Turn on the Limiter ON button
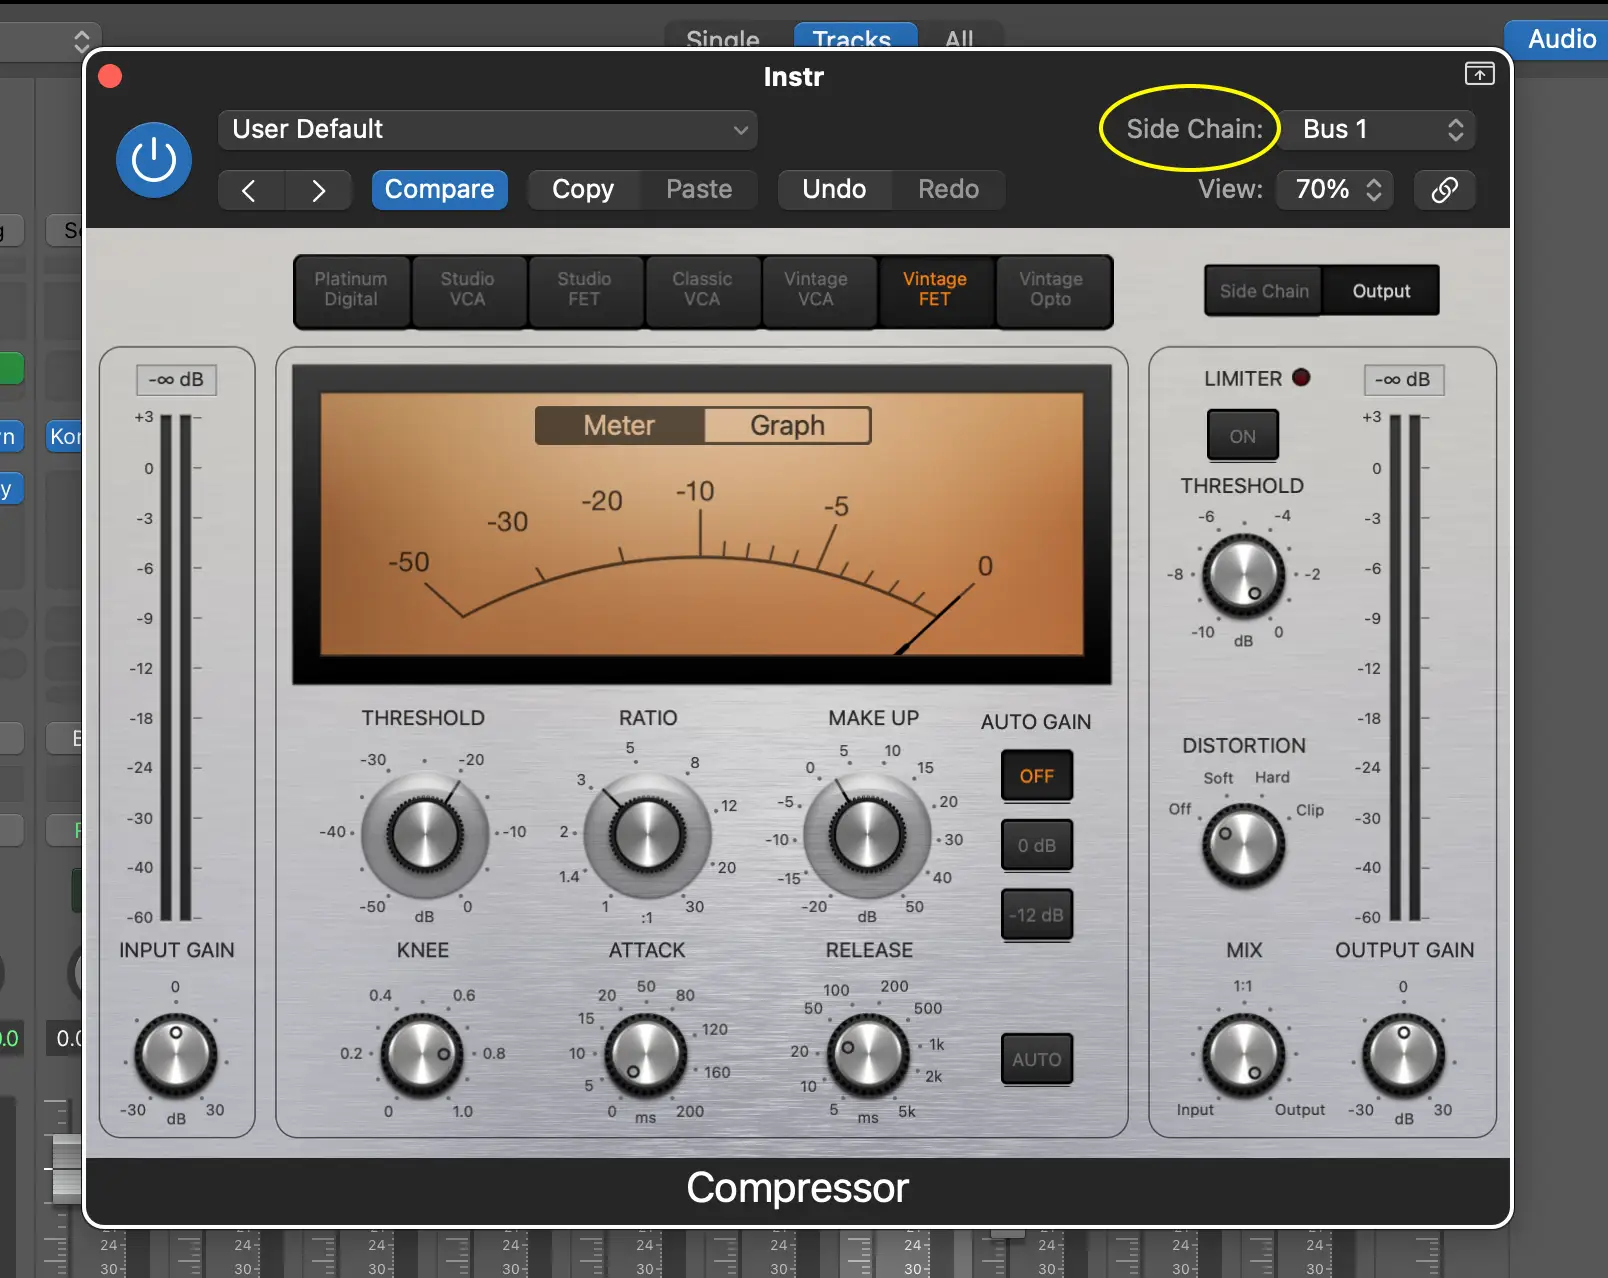The width and height of the screenshot is (1608, 1278). point(1242,436)
